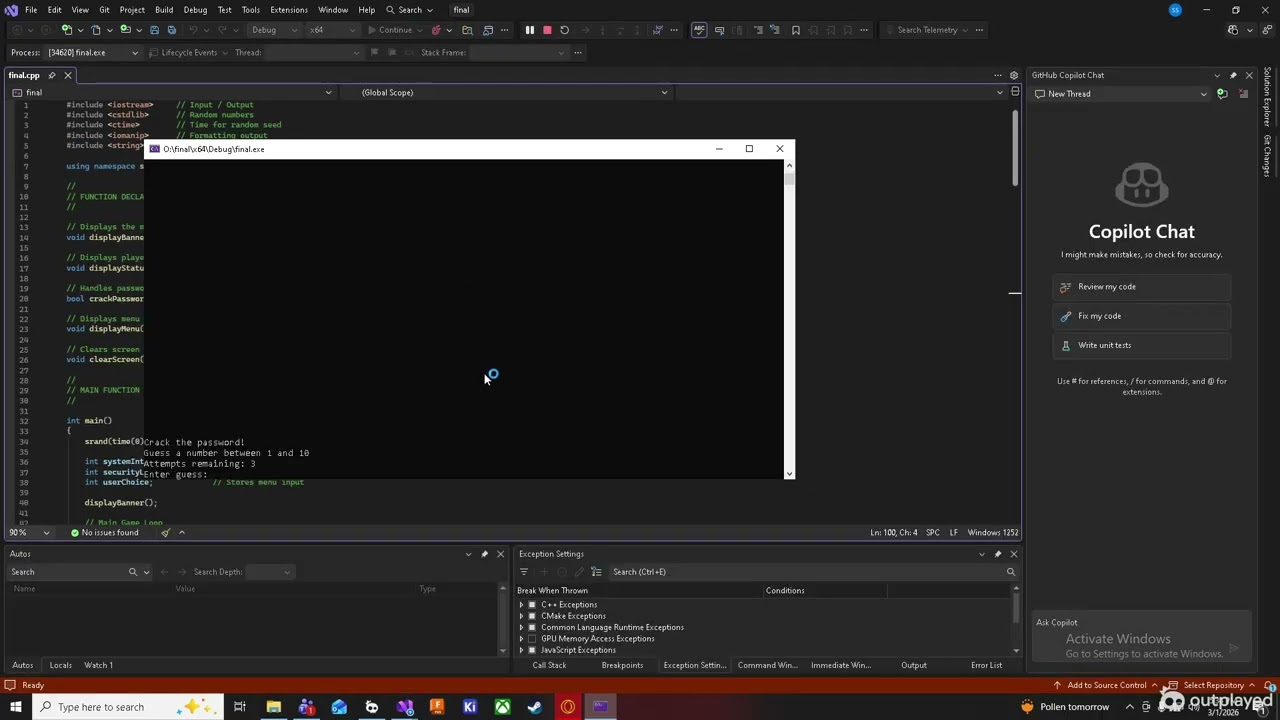Expand Common Language Runtime Exceptions node
1280x720 pixels.
point(521,627)
